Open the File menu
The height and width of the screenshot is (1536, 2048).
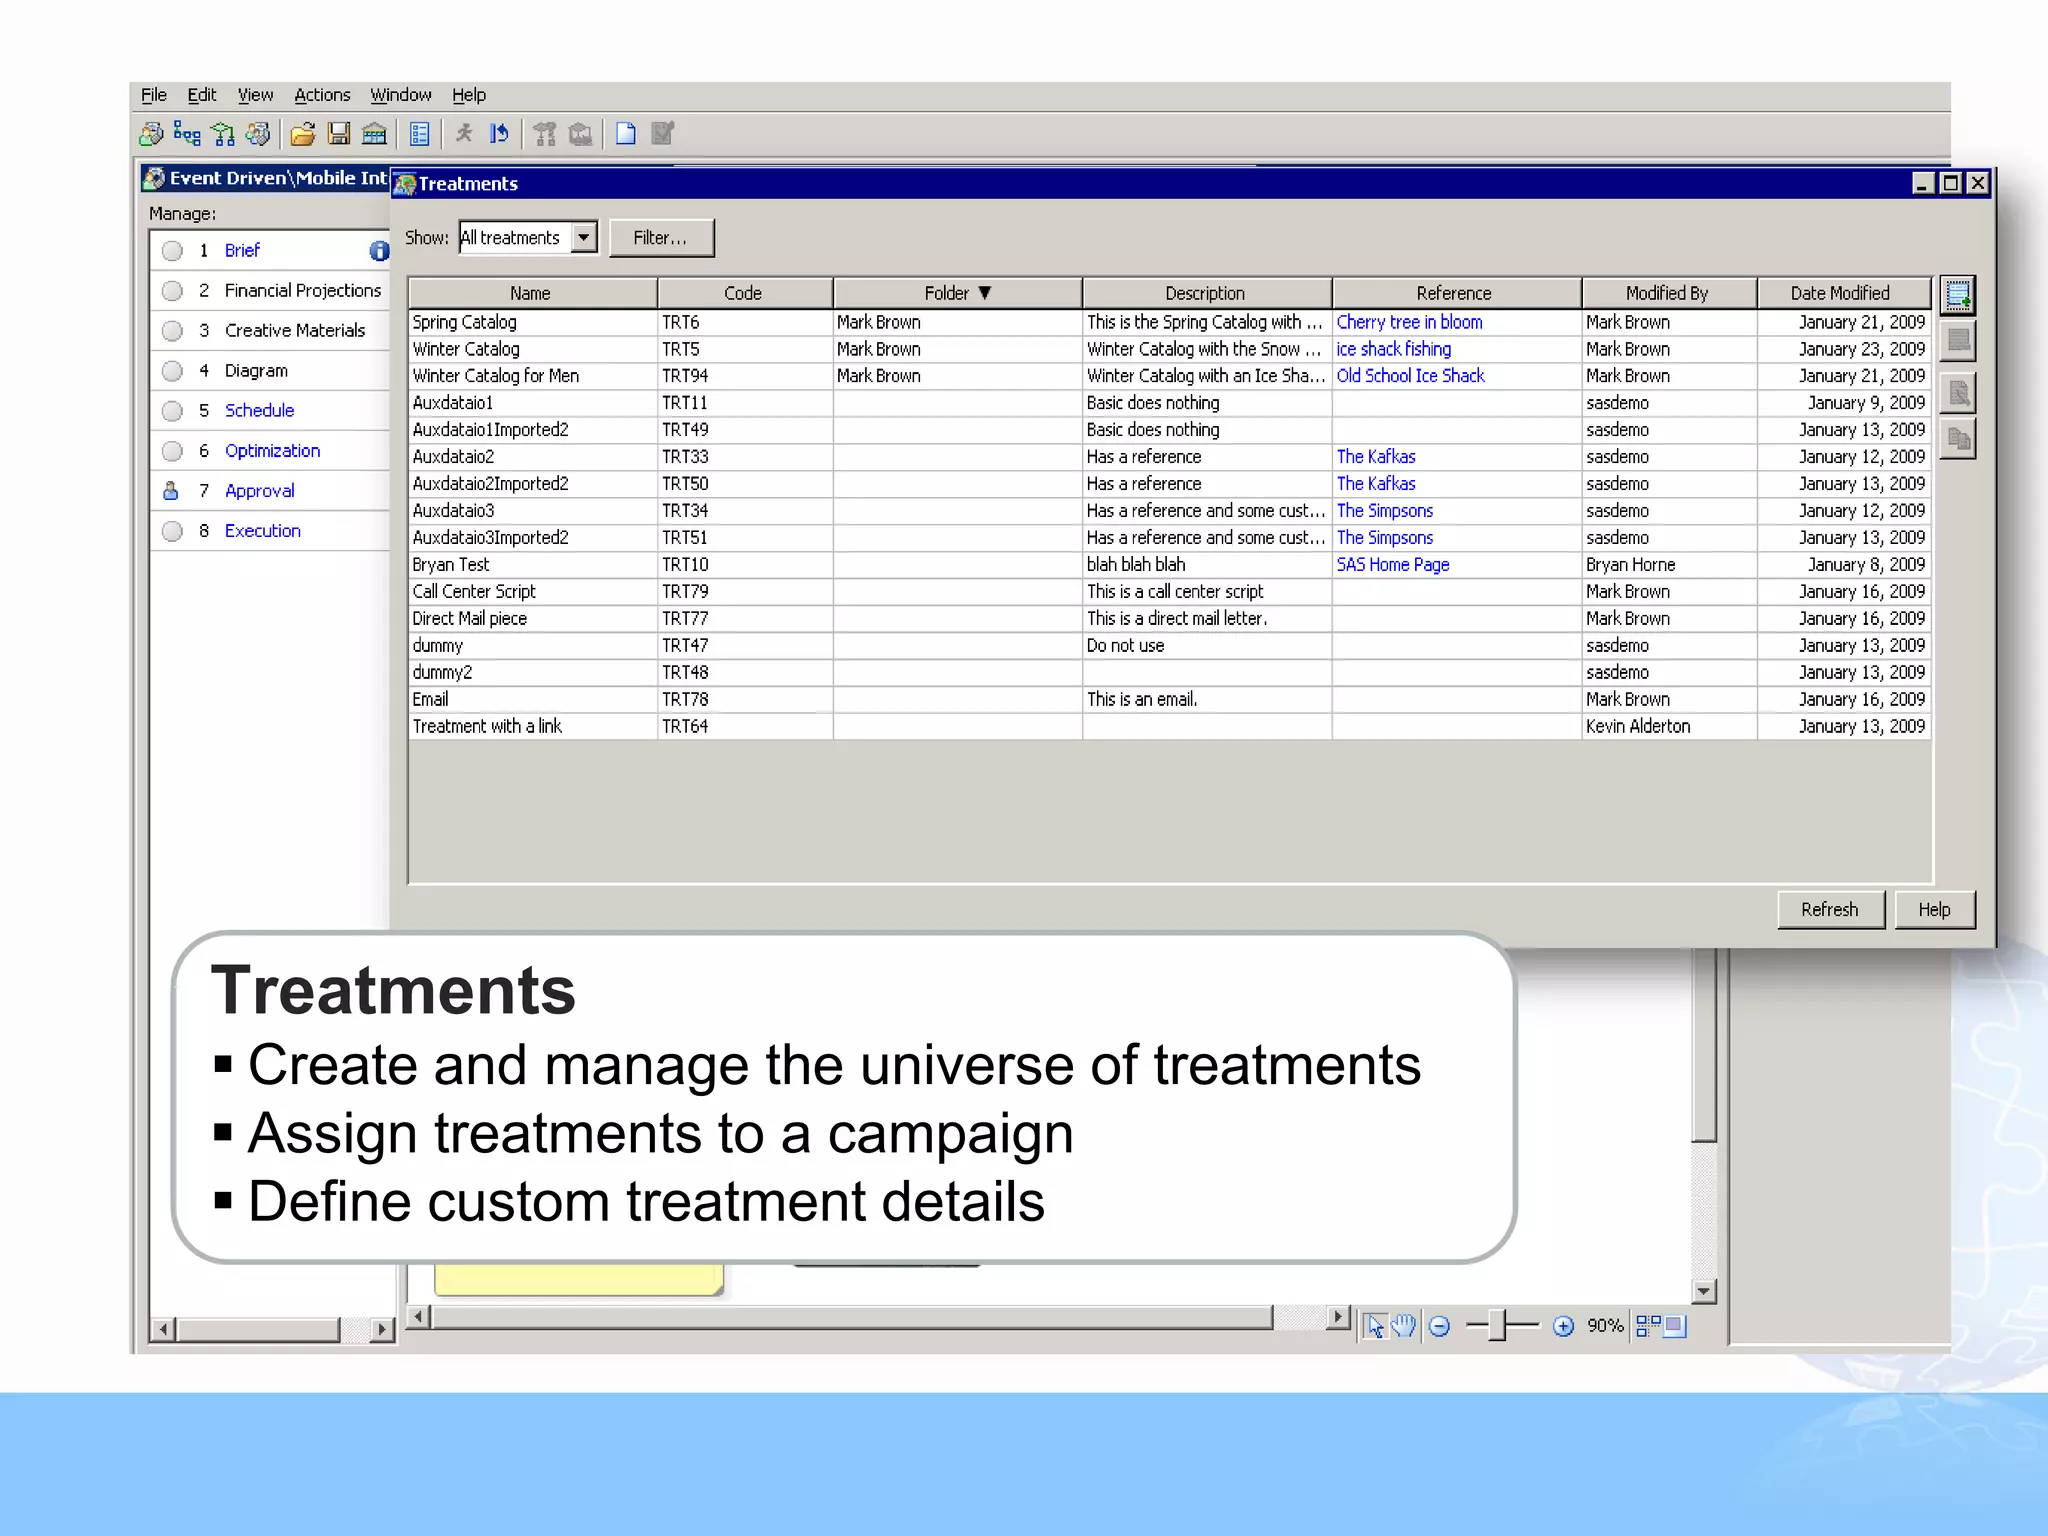[x=154, y=95]
